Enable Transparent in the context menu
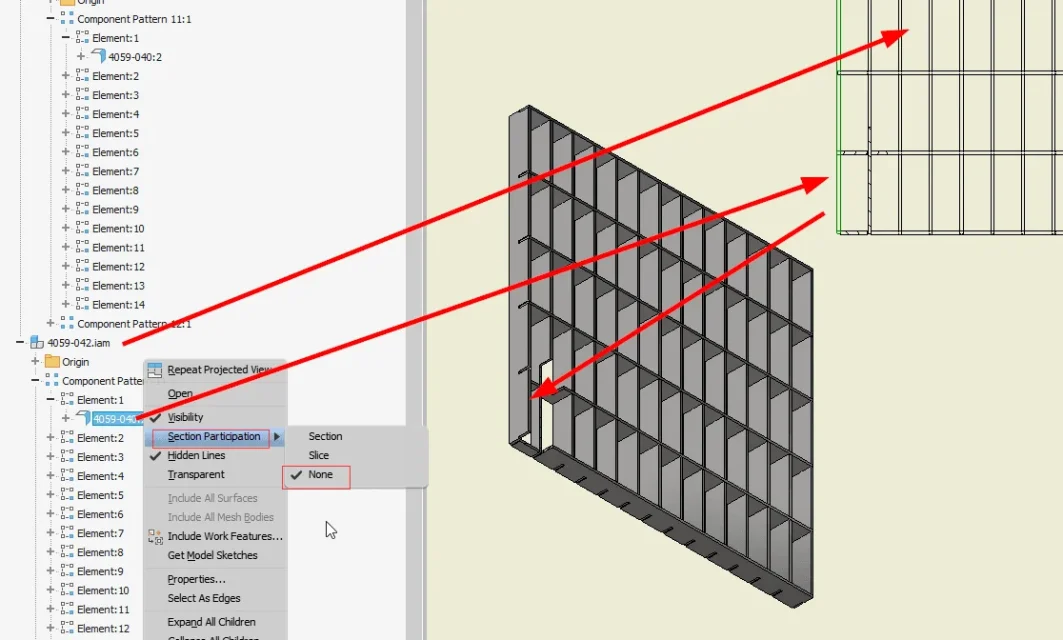The image size is (1063, 640). click(196, 475)
